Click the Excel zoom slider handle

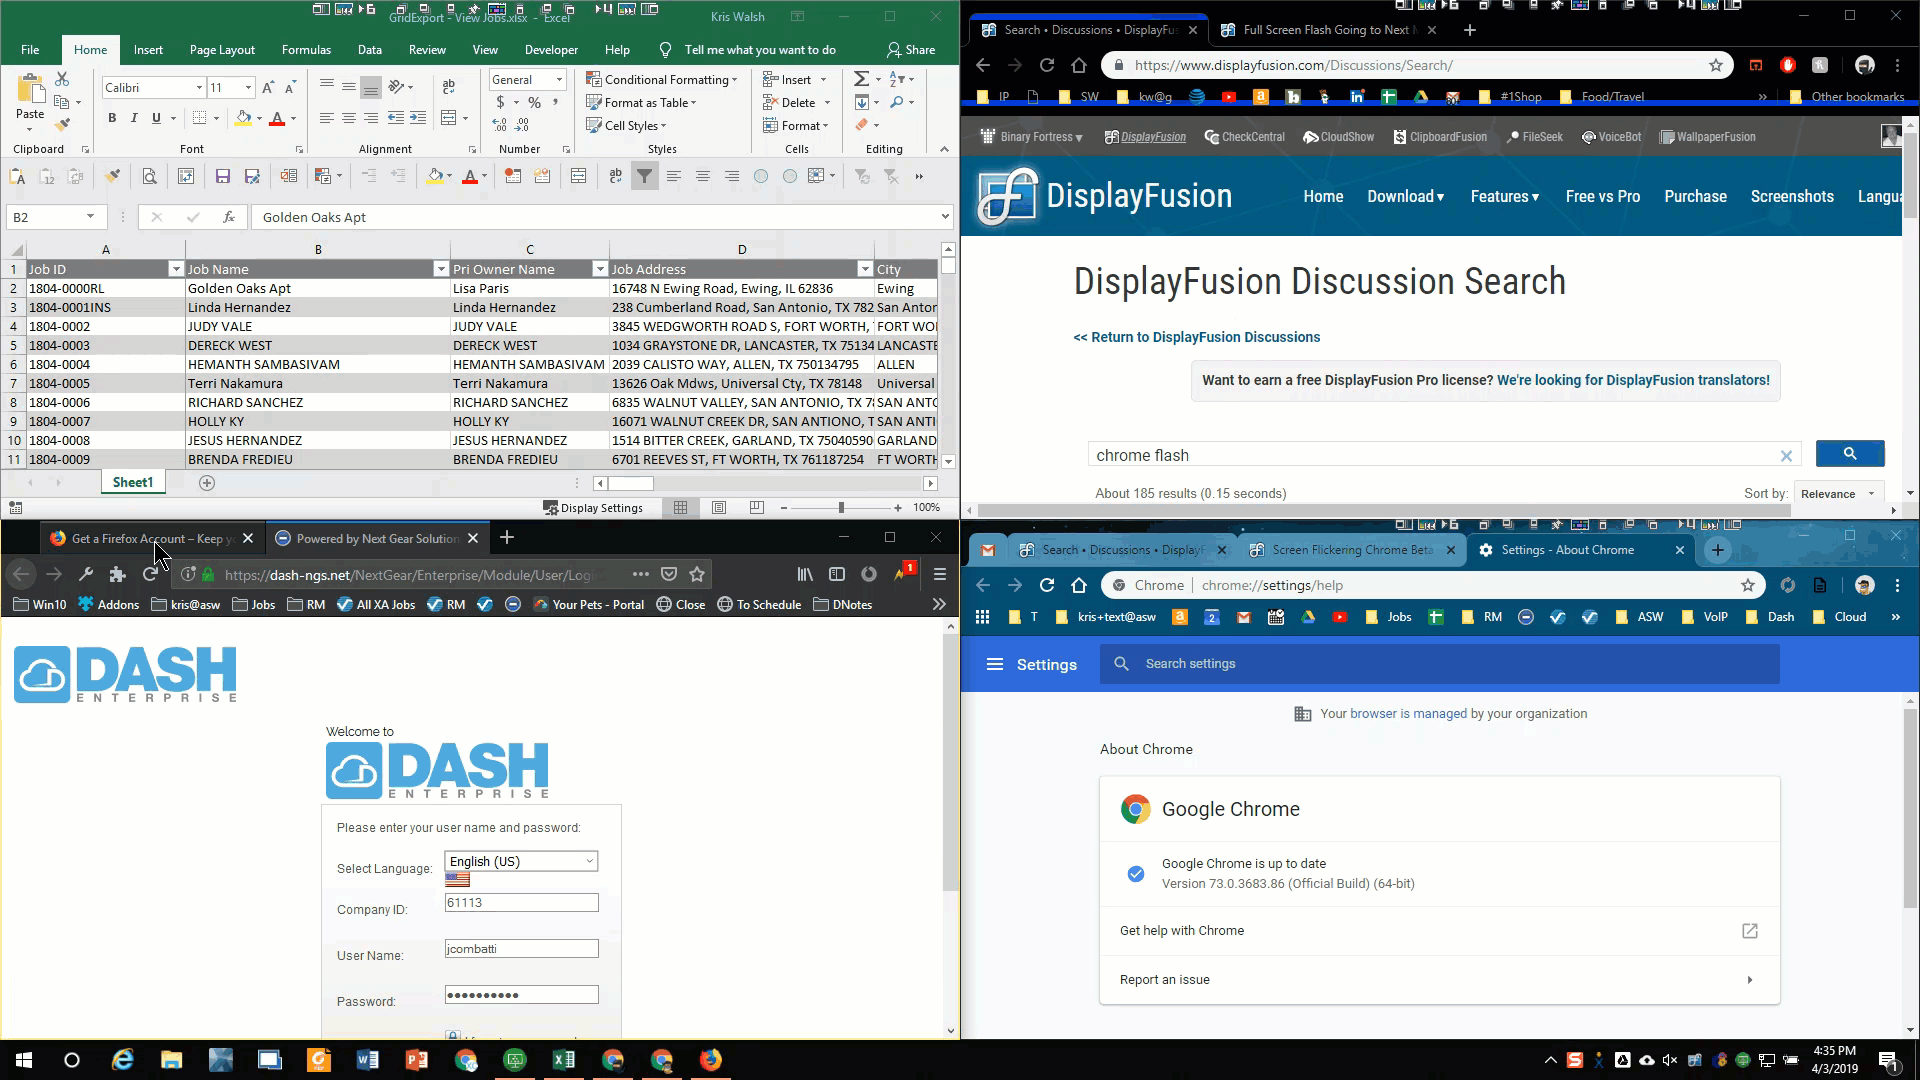click(841, 508)
